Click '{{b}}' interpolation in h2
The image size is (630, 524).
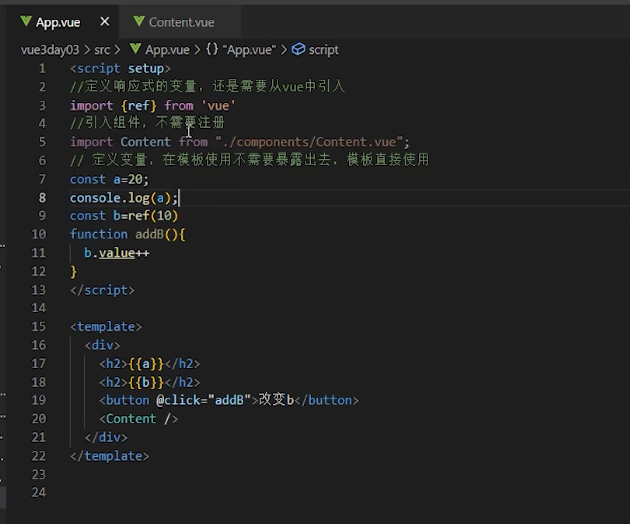(x=146, y=382)
